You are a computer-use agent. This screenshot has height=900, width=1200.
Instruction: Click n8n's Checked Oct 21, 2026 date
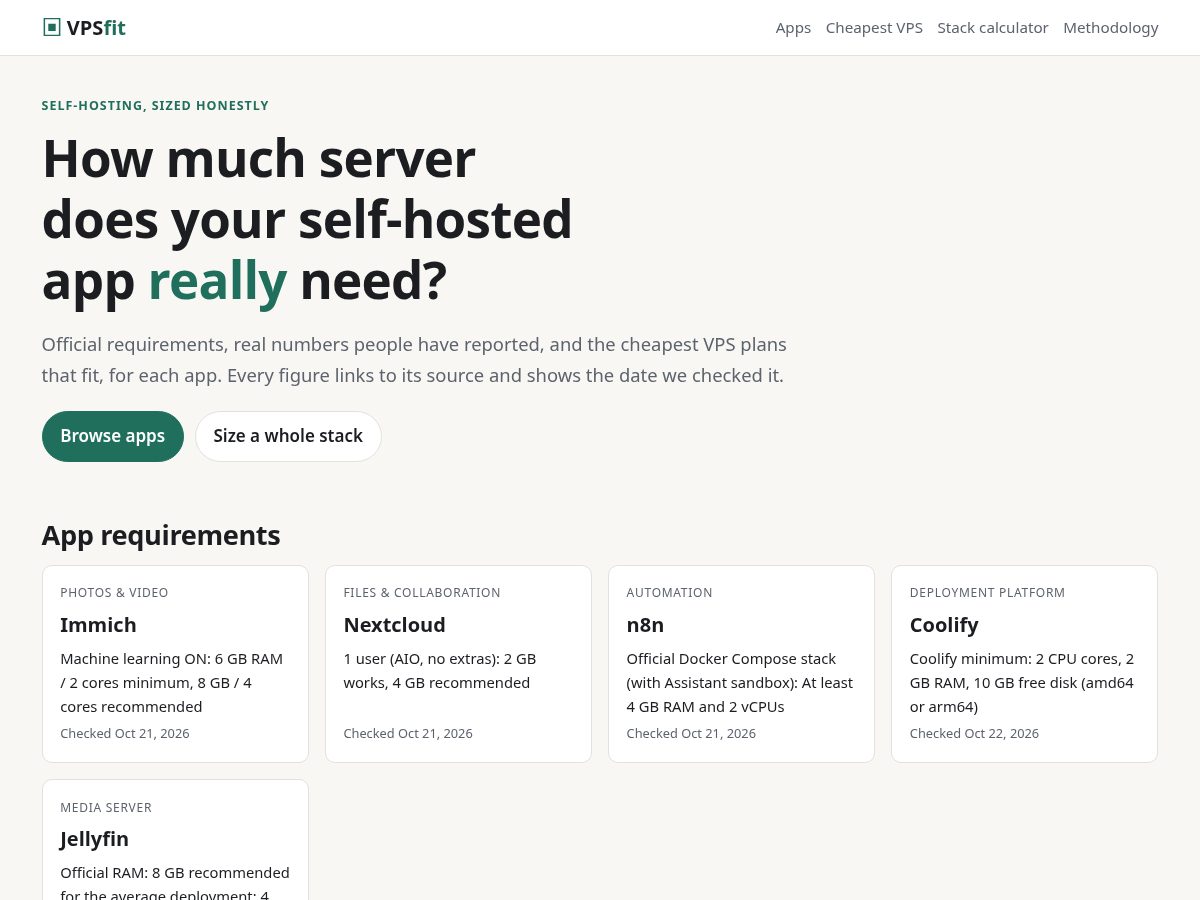pos(691,733)
